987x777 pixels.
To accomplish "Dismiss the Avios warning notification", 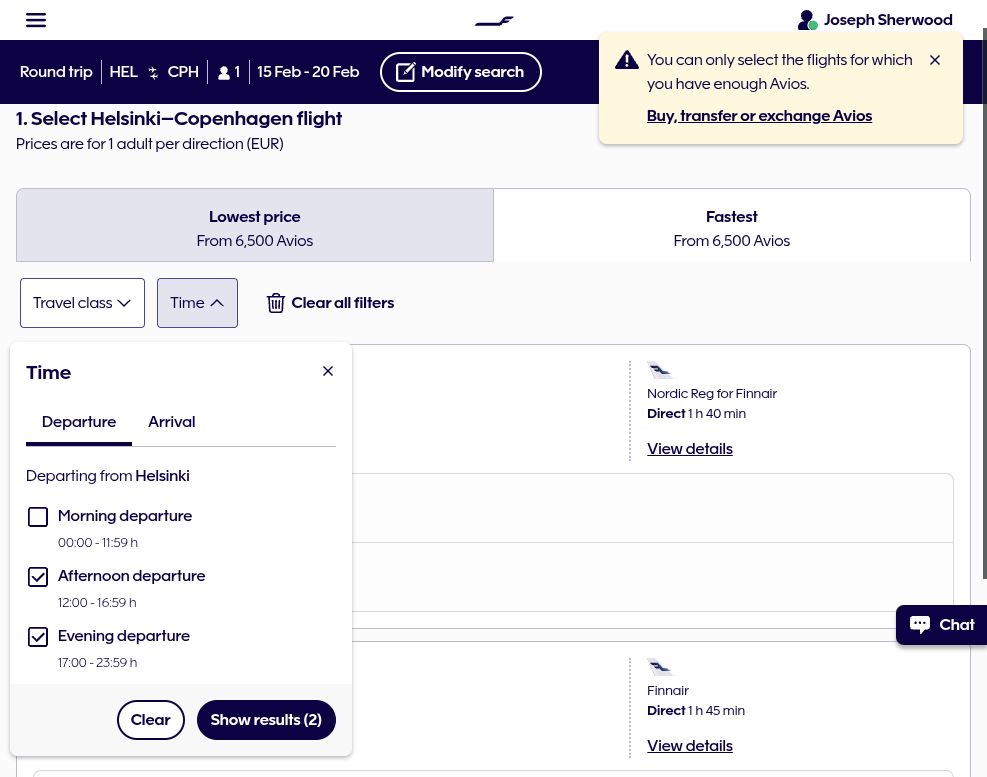I will click(935, 60).
